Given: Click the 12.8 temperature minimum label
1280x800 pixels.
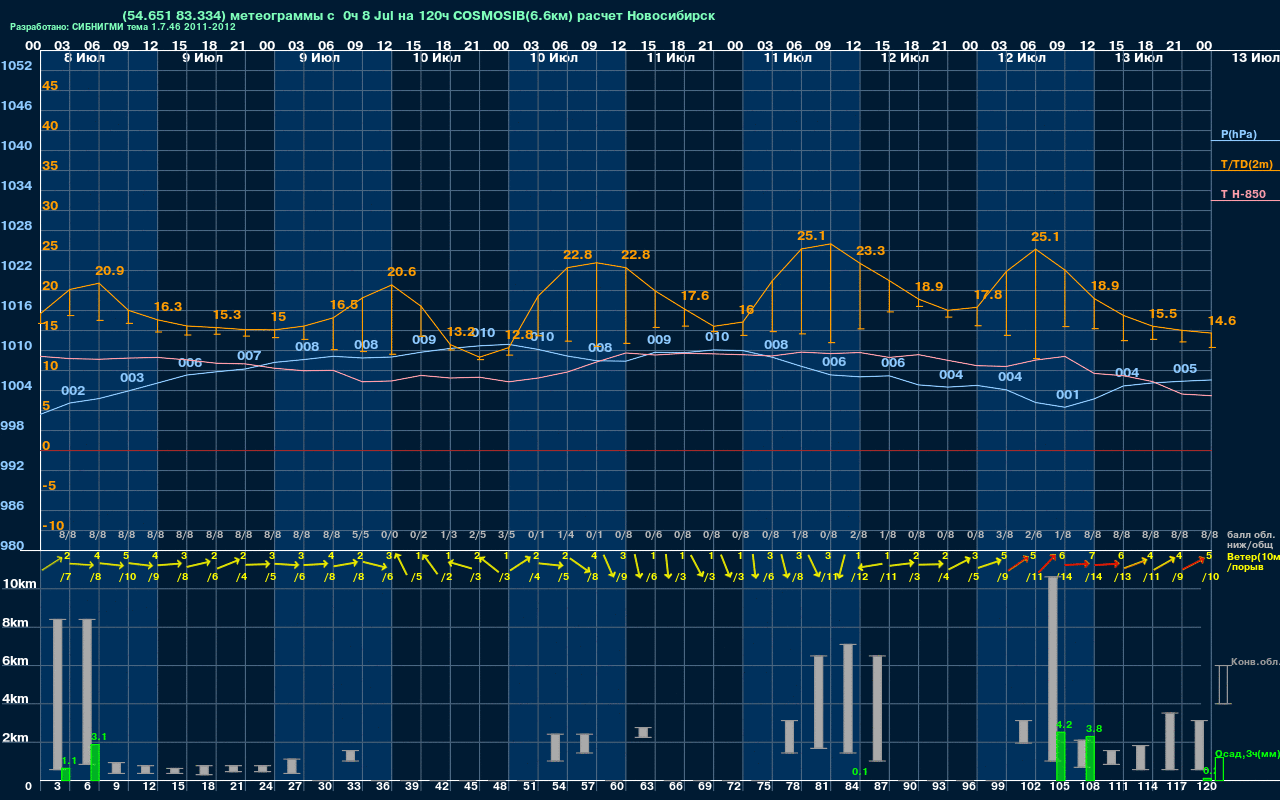Looking at the screenshot, I should click(x=518, y=335).
